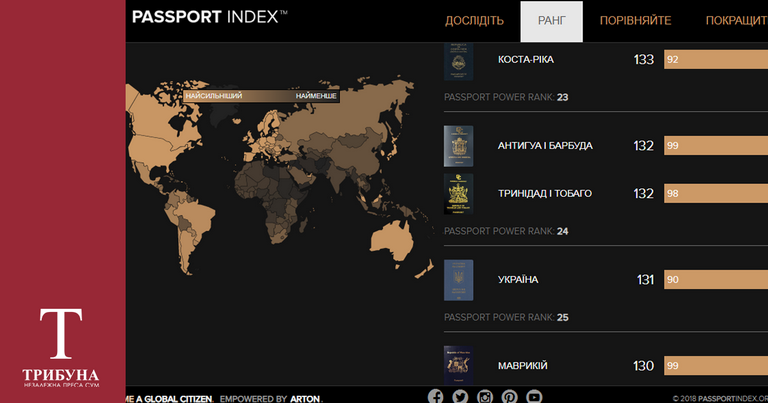Click the 'PASSPORT POWER RANK: 24' label
Image resolution: width=768 pixels, height=403 pixels.
coord(506,231)
